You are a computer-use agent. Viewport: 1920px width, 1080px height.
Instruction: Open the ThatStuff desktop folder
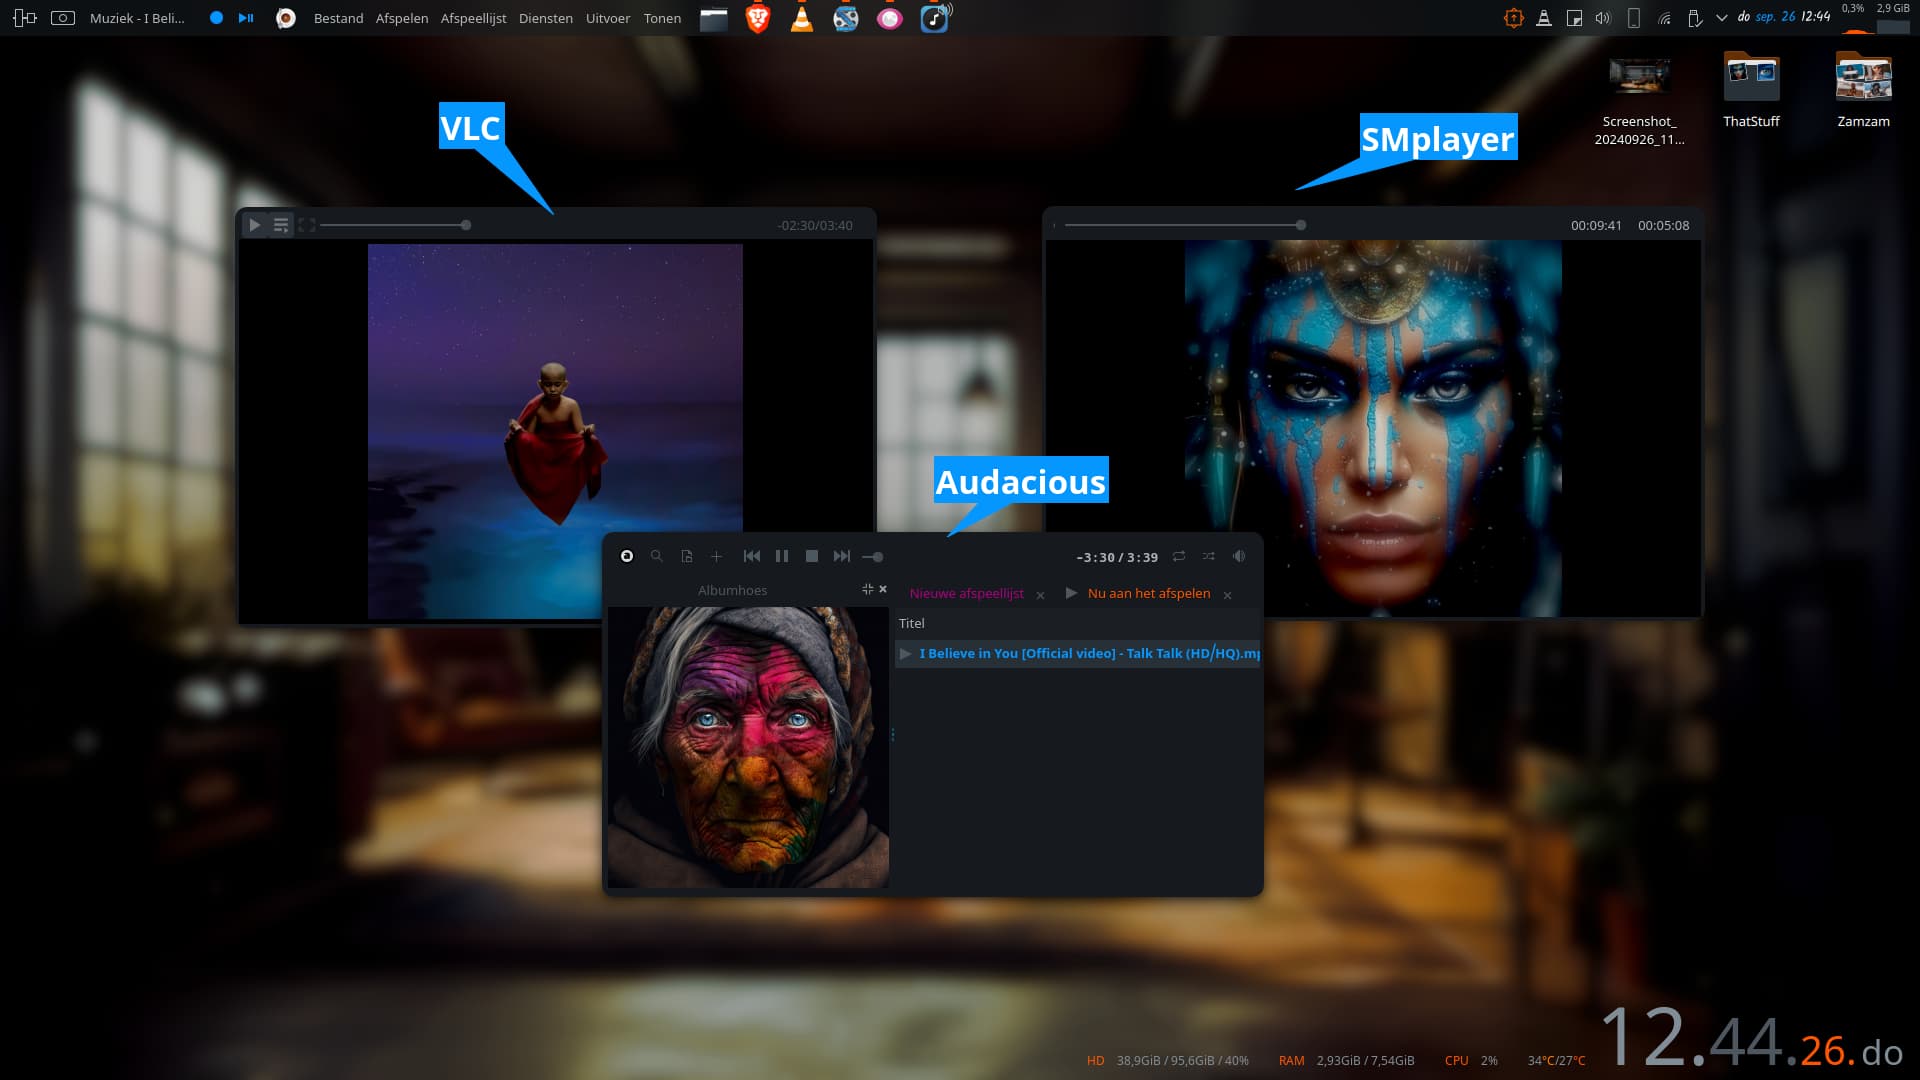pyautogui.click(x=1751, y=90)
